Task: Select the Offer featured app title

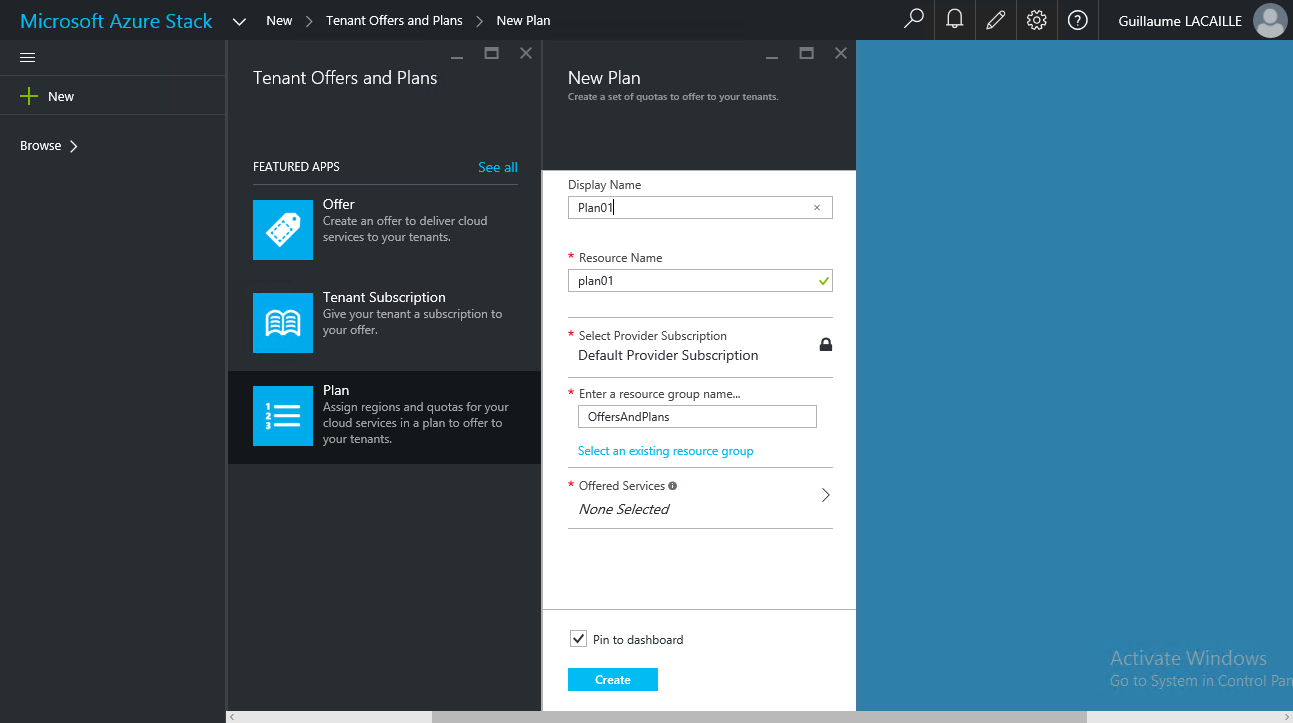Action: [x=339, y=204]
